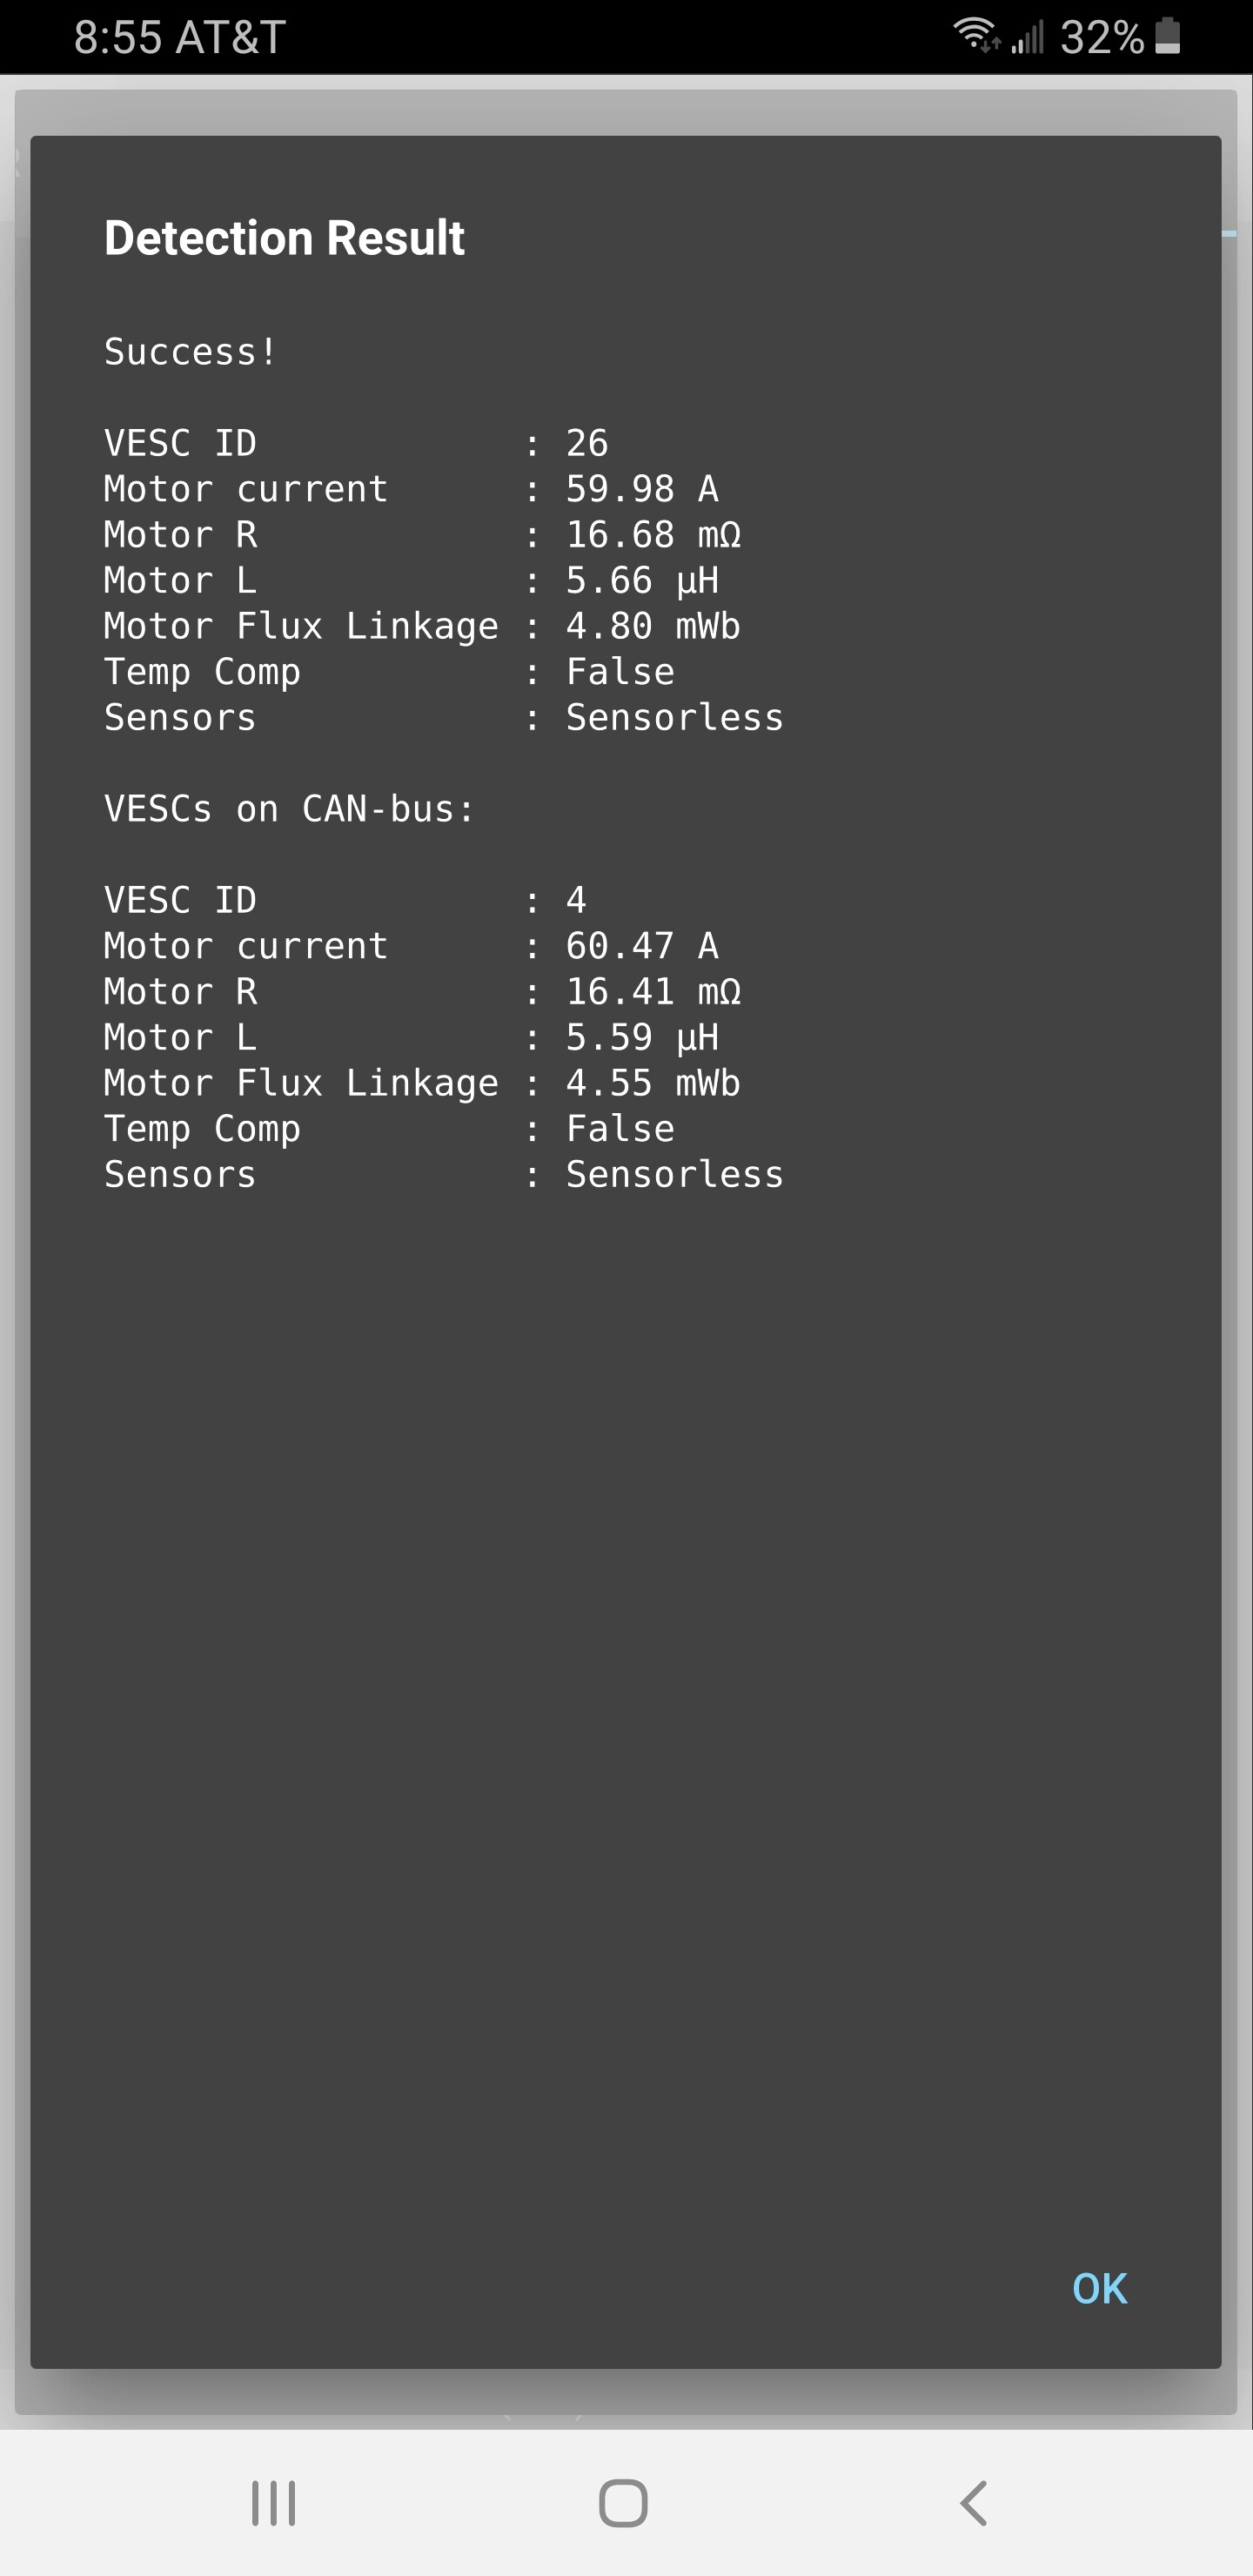The width and height of the screenshot is (1253, 2576).
Task: Tap the home navigation icon
Action: [623, 2503]
